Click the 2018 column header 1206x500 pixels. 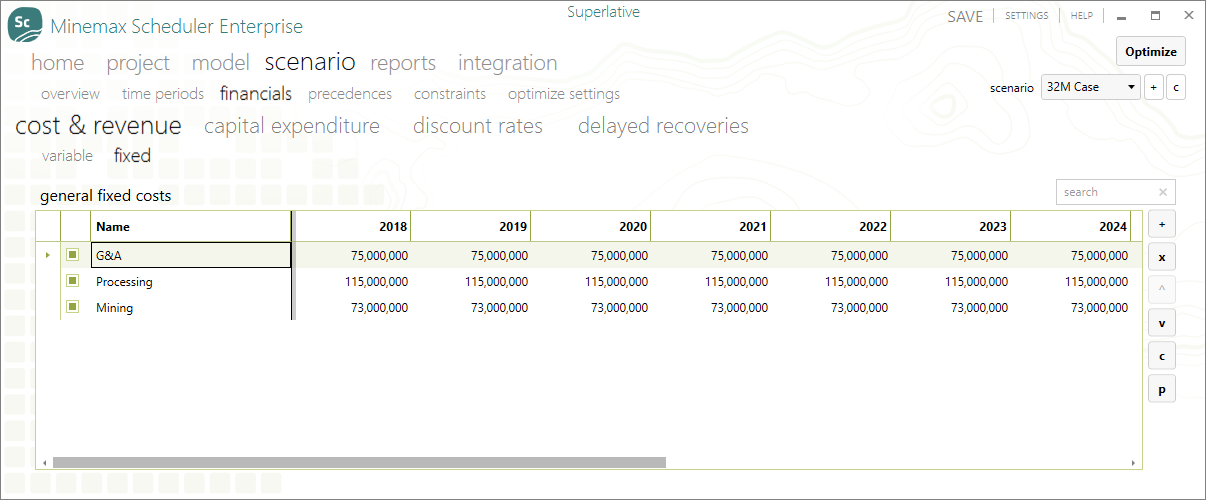coord(352,227)
